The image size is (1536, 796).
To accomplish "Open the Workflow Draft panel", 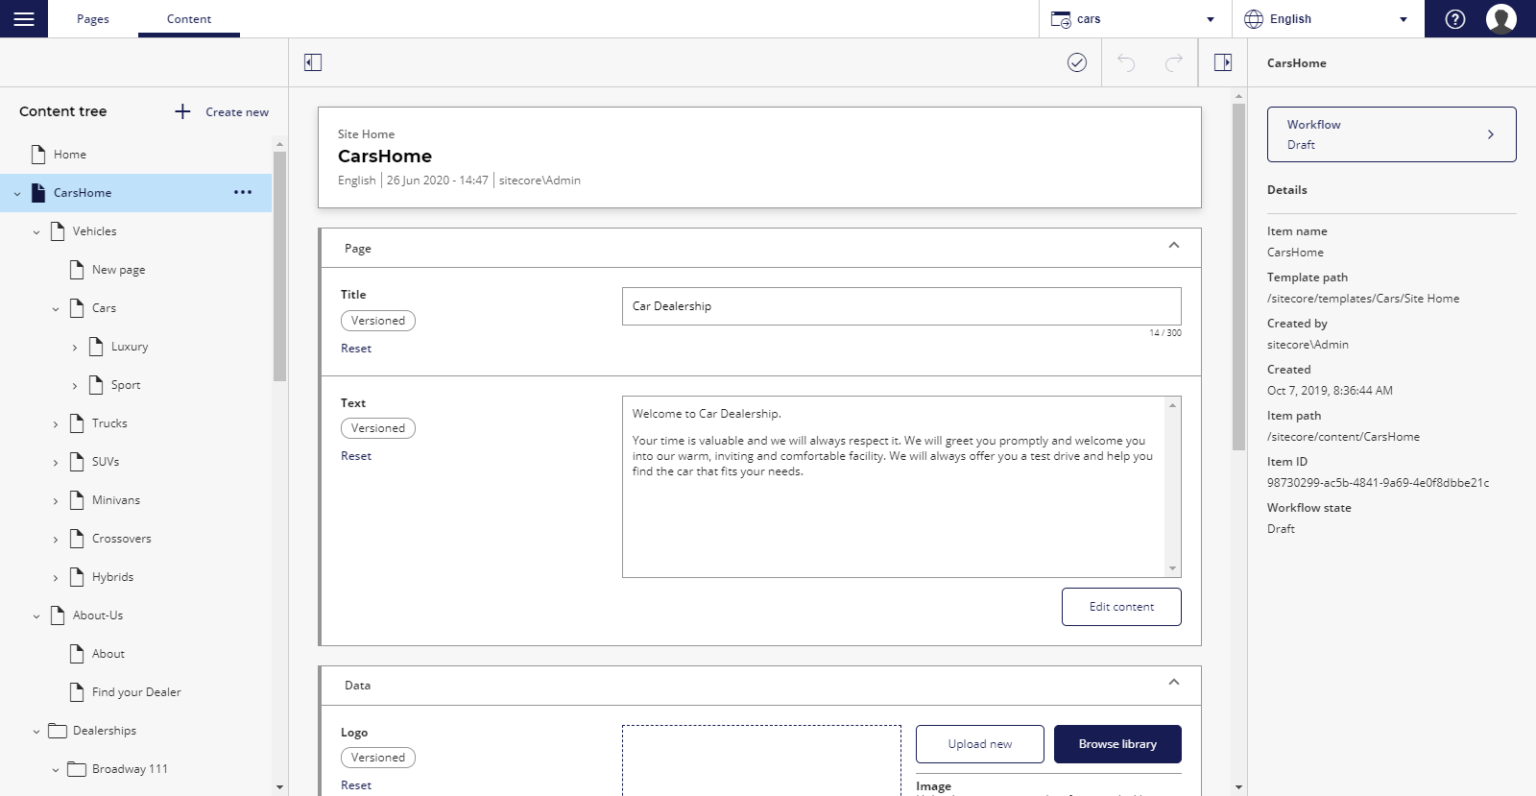I will pos(1391,134).
